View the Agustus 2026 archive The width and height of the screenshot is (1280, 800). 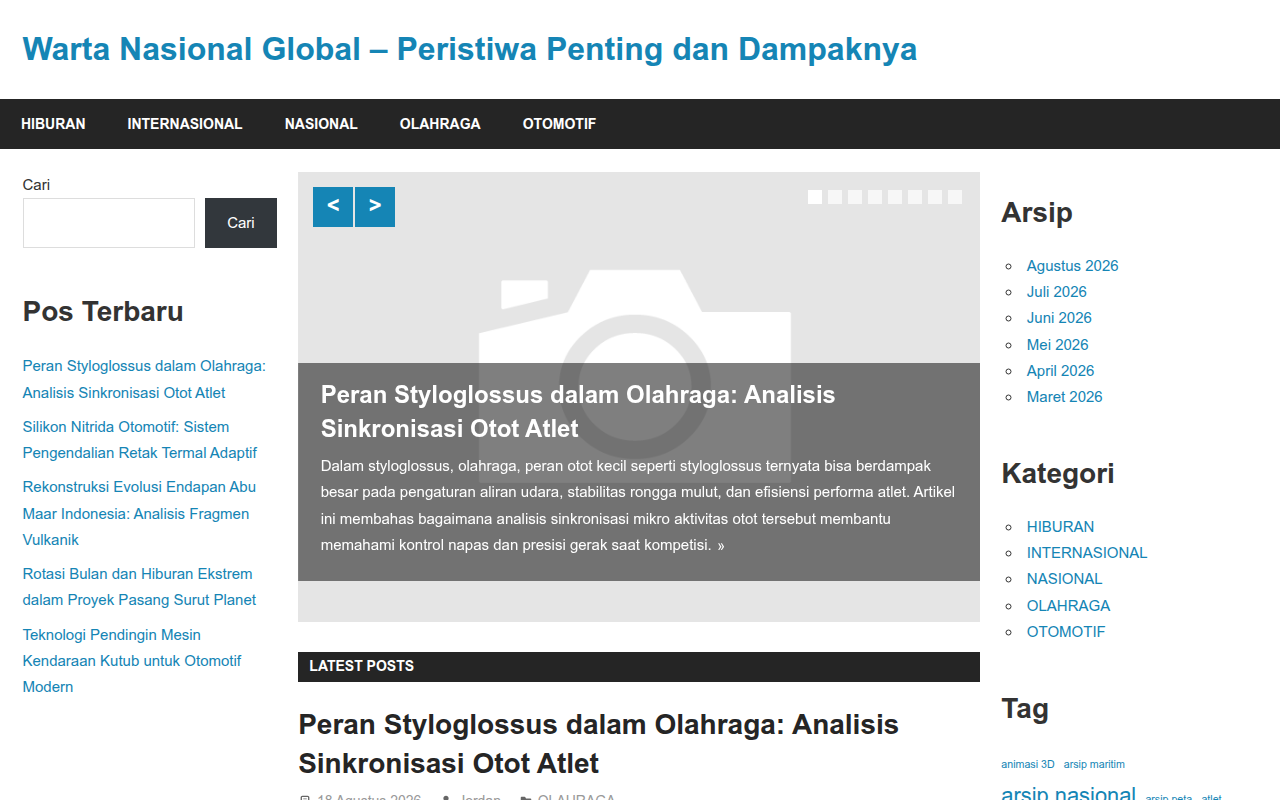1072,266
